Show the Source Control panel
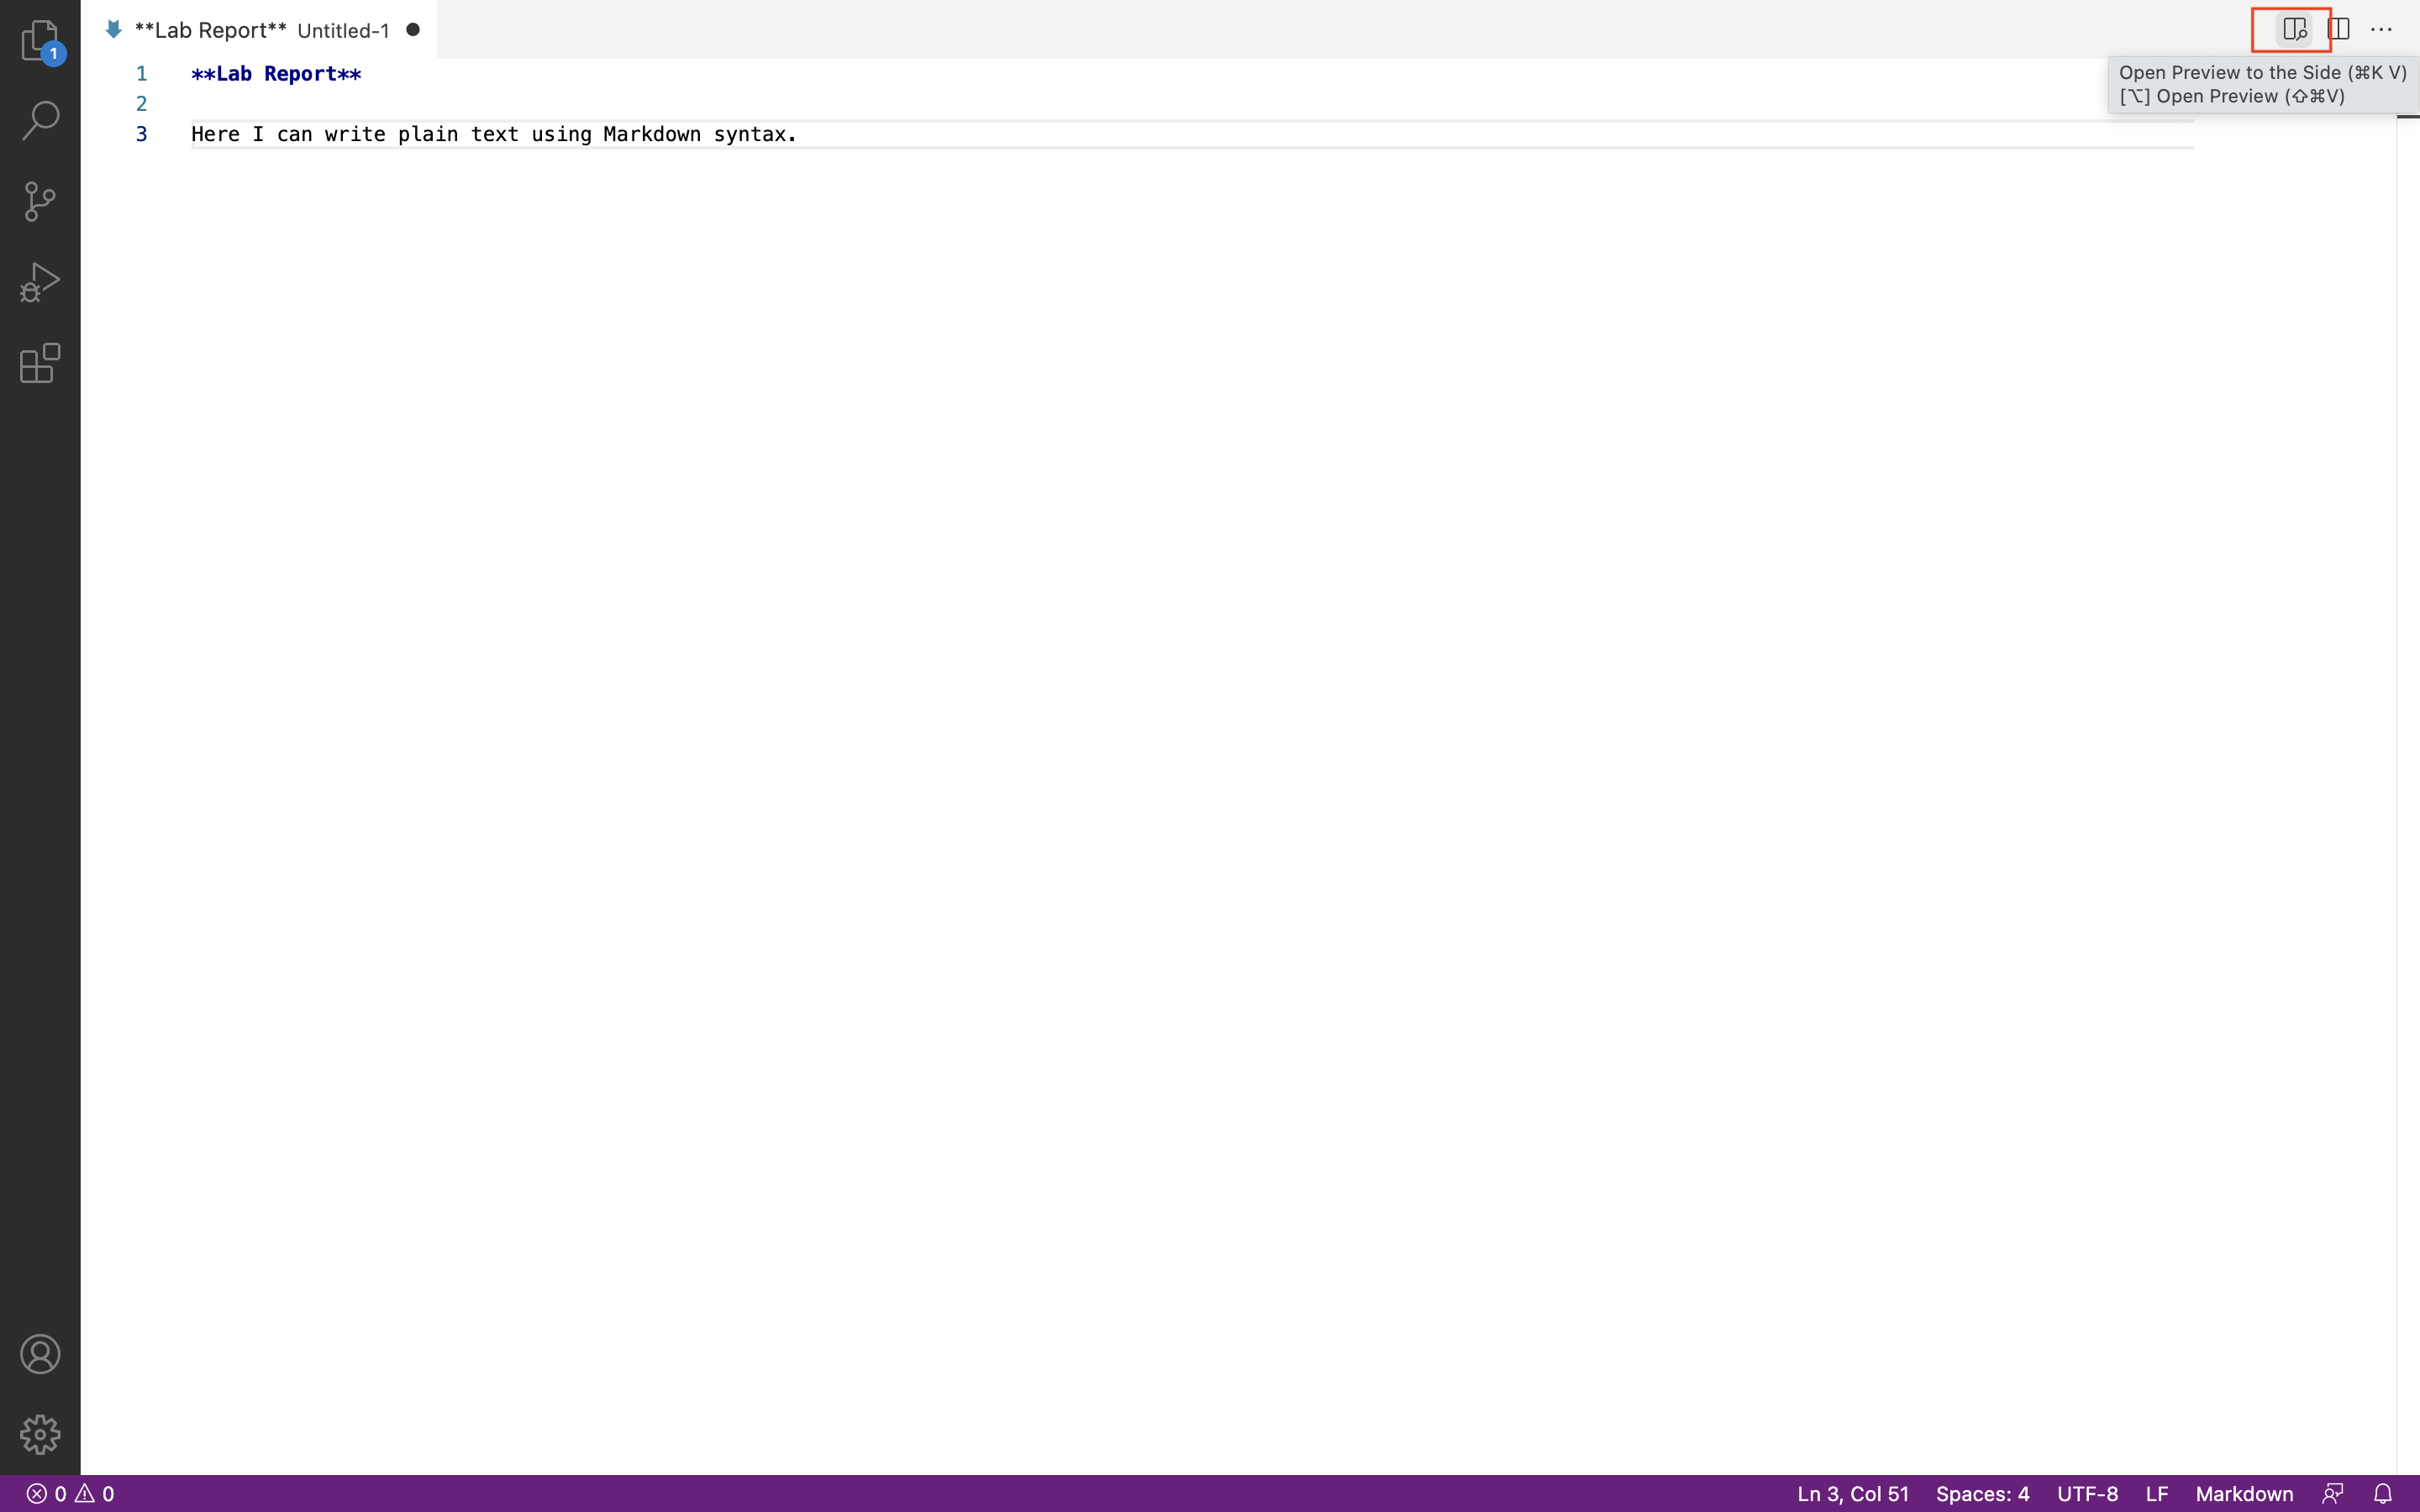2420x1512 pixels. [x=40, y=201]
